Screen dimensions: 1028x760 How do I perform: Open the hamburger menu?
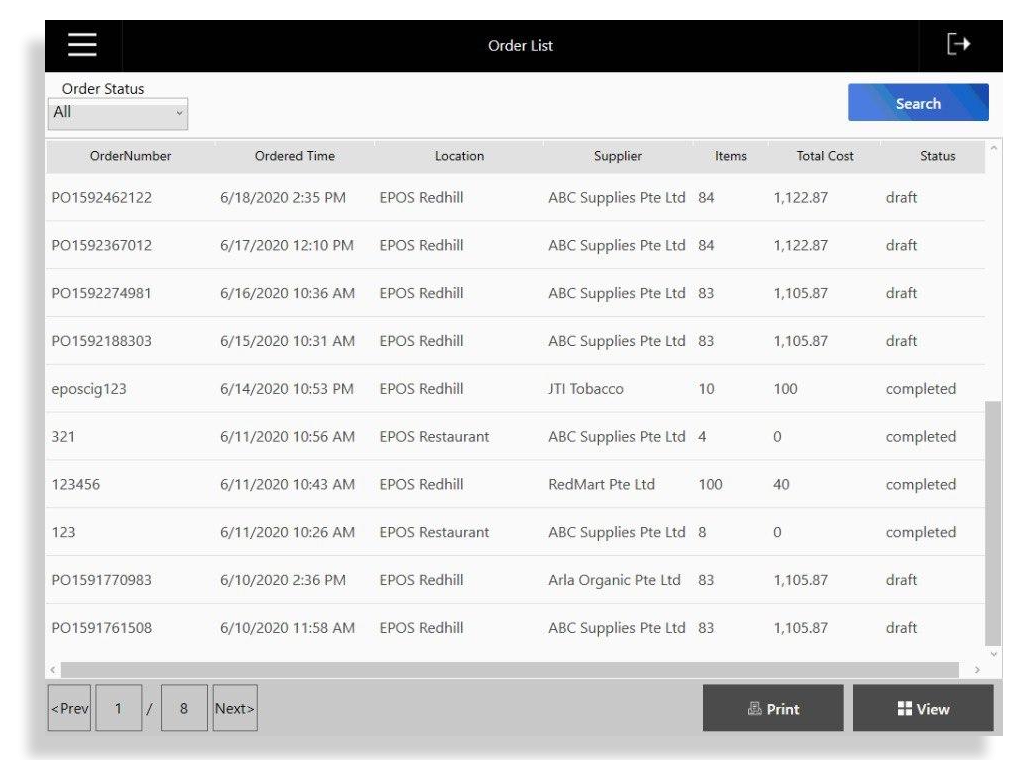[82, 45]
